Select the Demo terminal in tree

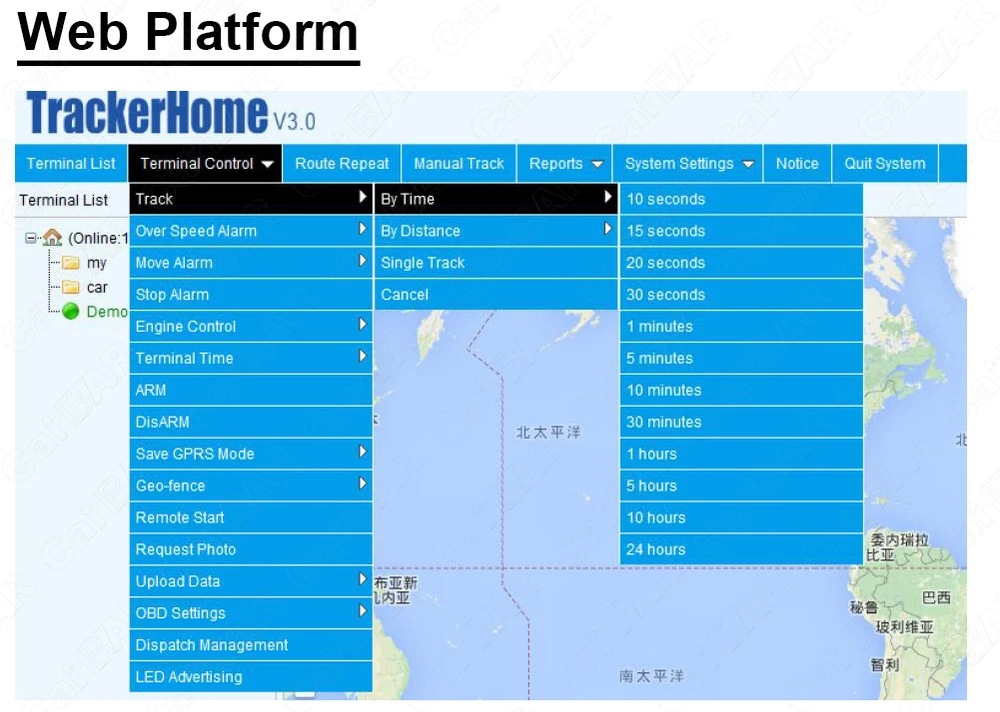coord(107,311)
